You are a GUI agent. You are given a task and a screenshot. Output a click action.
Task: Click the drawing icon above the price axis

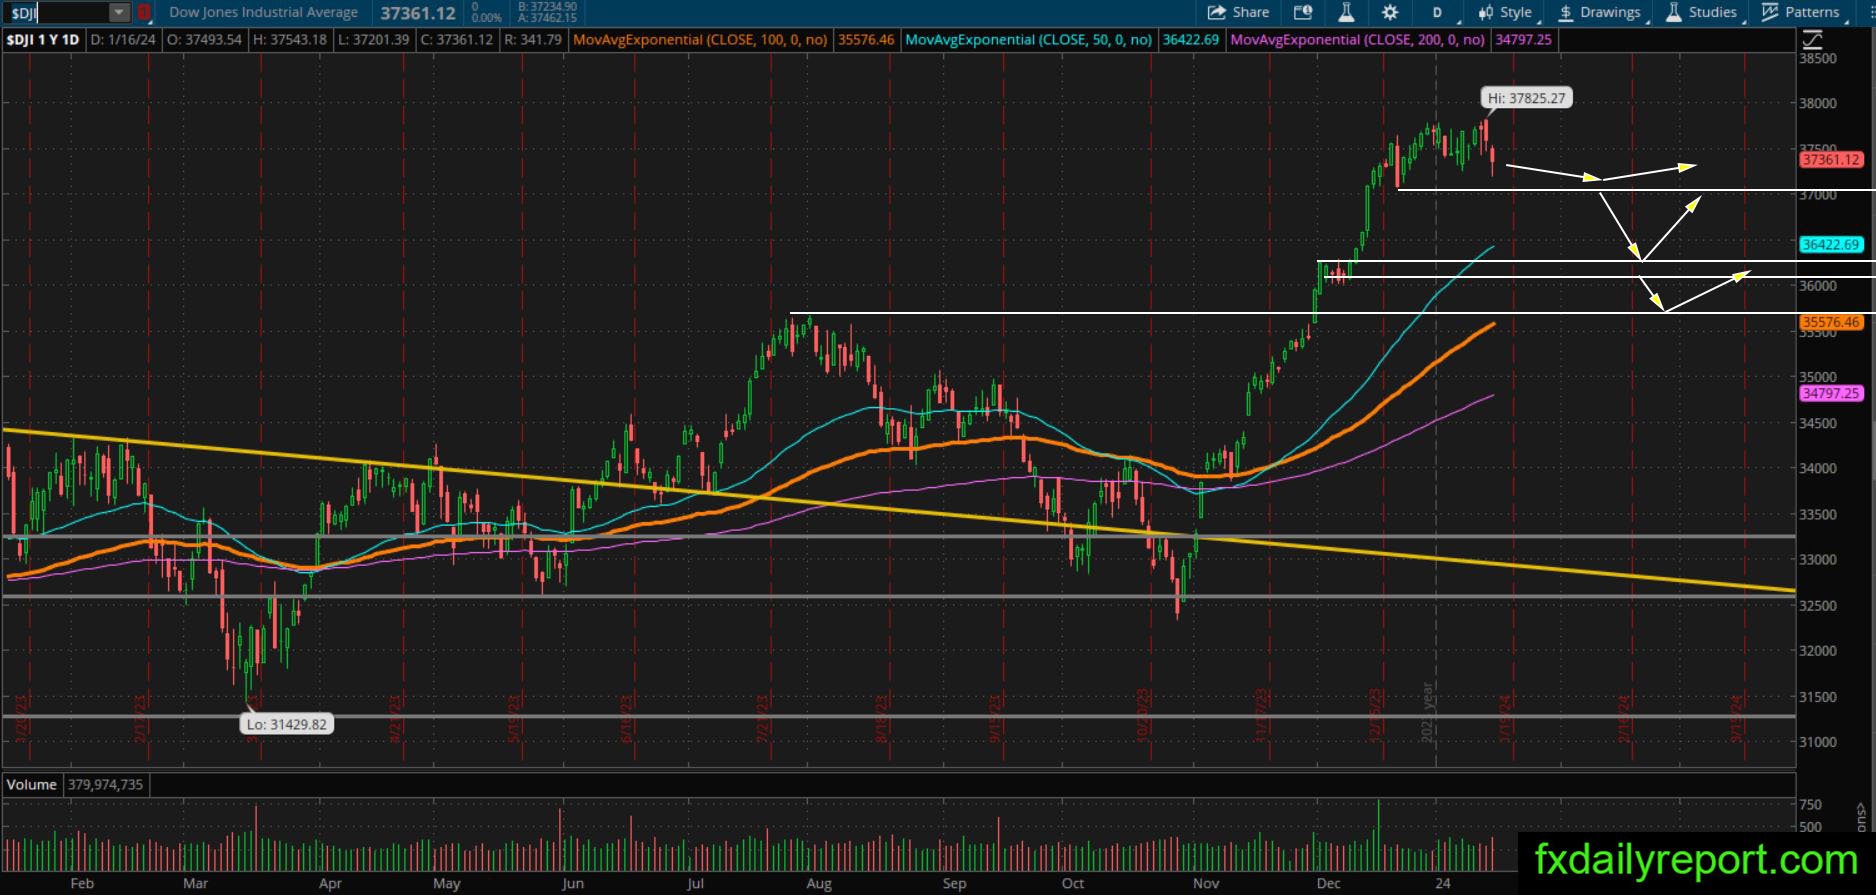click(x=1812, y=39)
